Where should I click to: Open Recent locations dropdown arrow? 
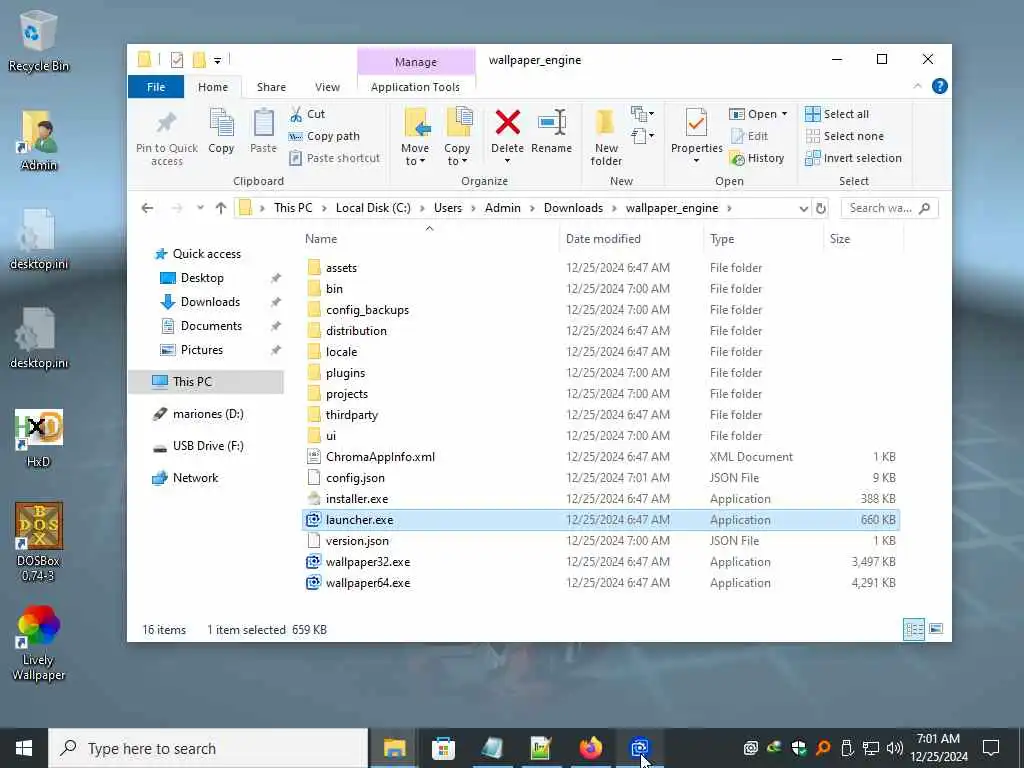(200, 208)
